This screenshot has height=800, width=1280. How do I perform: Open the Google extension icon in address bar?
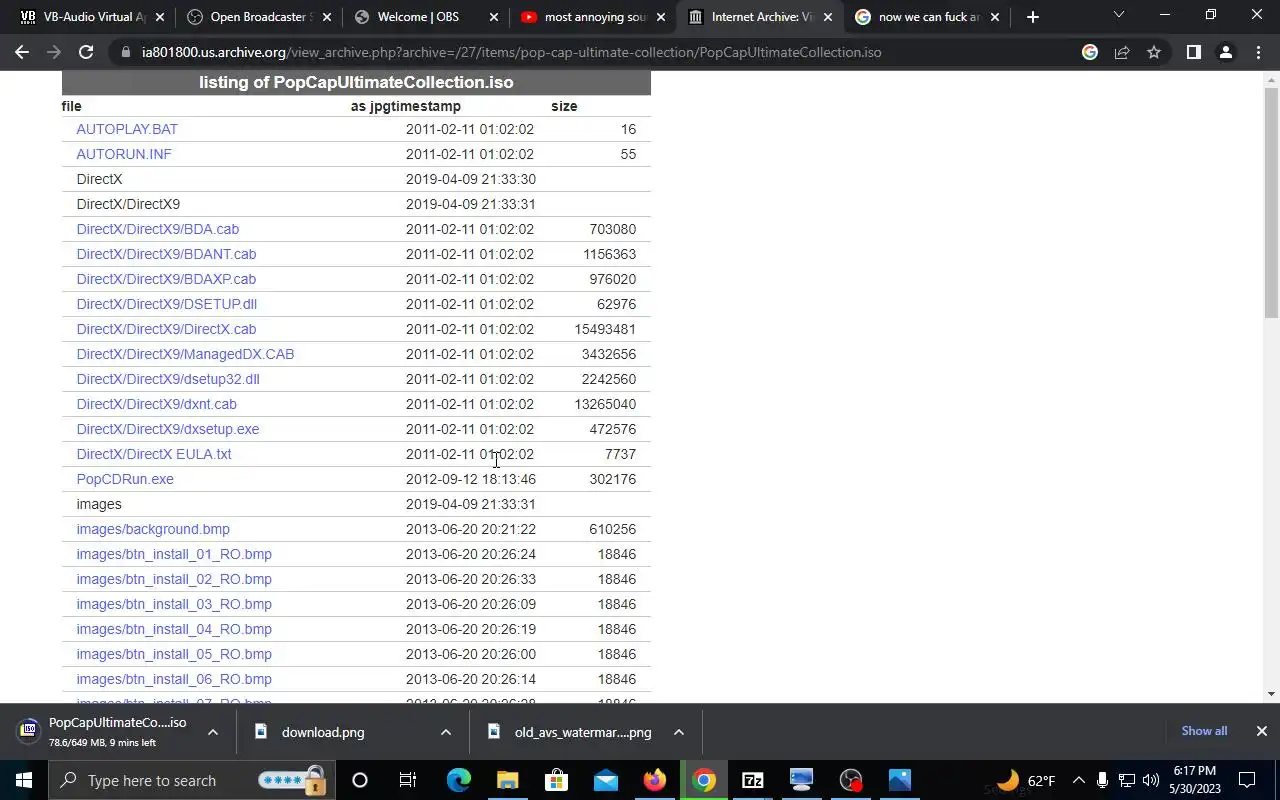tap(1090, 52)
